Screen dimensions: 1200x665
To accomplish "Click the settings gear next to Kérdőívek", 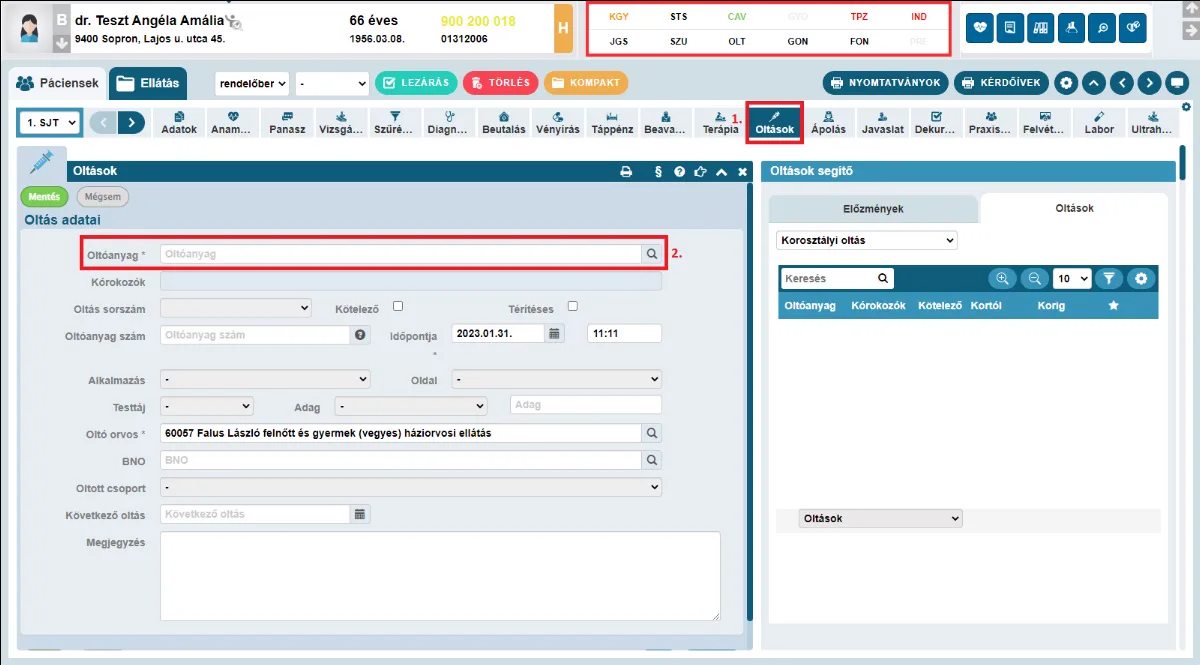I will [1066, 83].
